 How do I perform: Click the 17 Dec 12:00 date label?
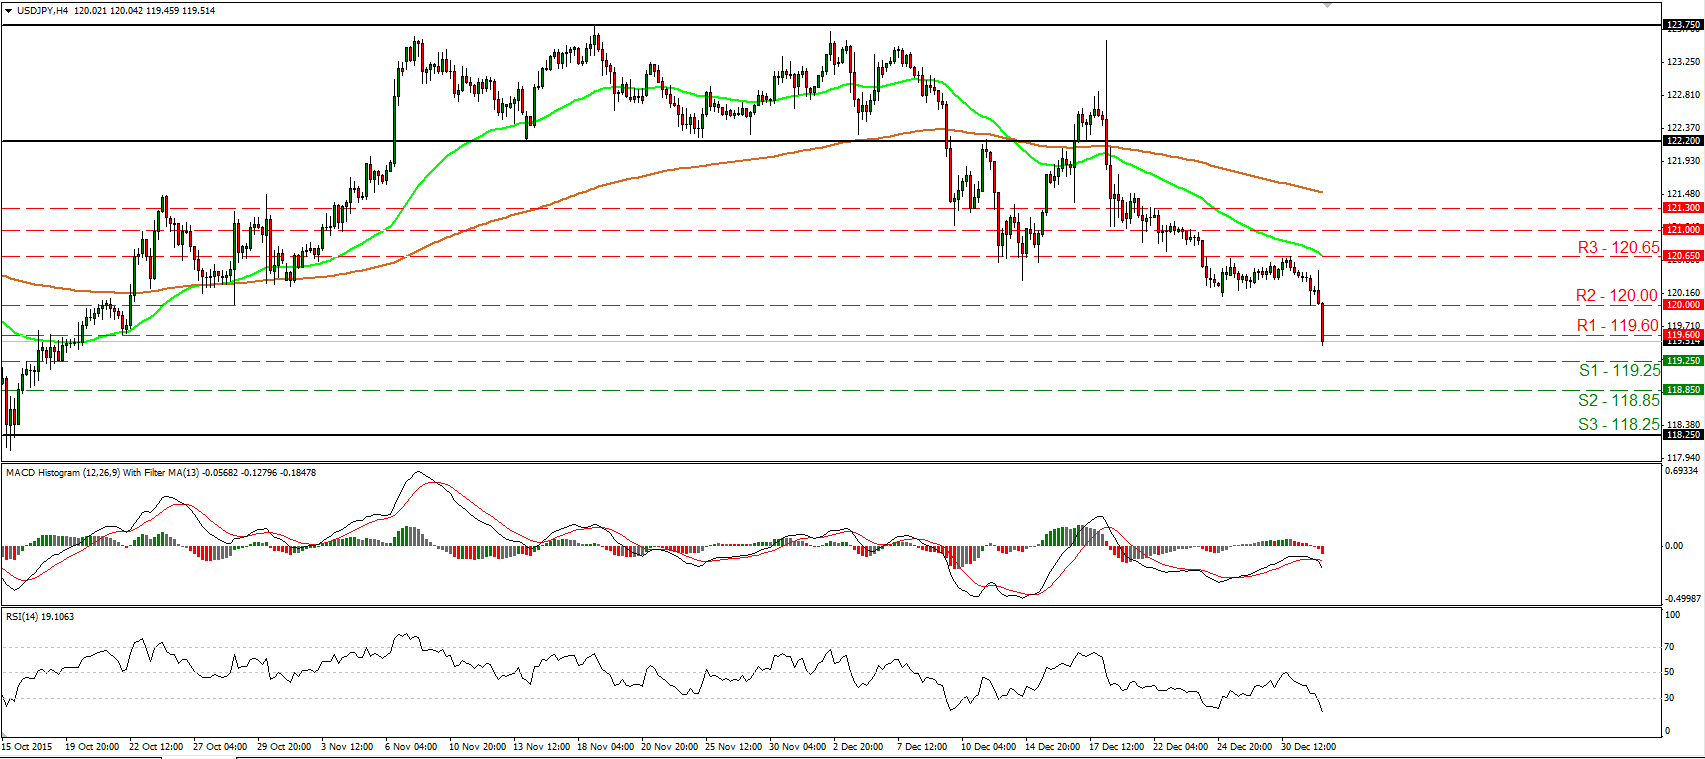pyautogui.click(x=1117, y=747)
